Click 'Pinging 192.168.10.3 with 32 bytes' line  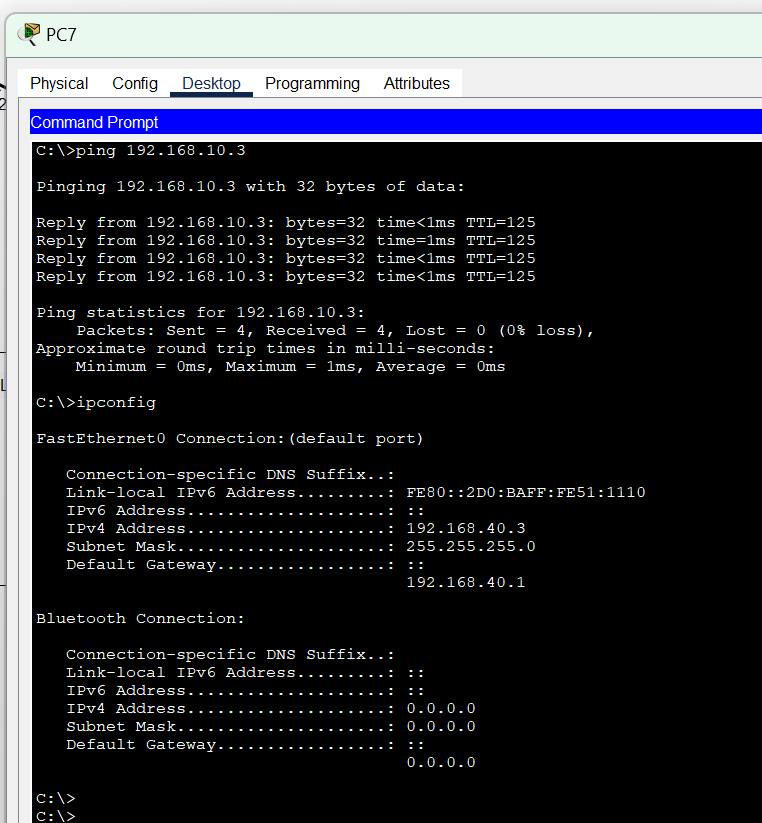tap(250, 187)
